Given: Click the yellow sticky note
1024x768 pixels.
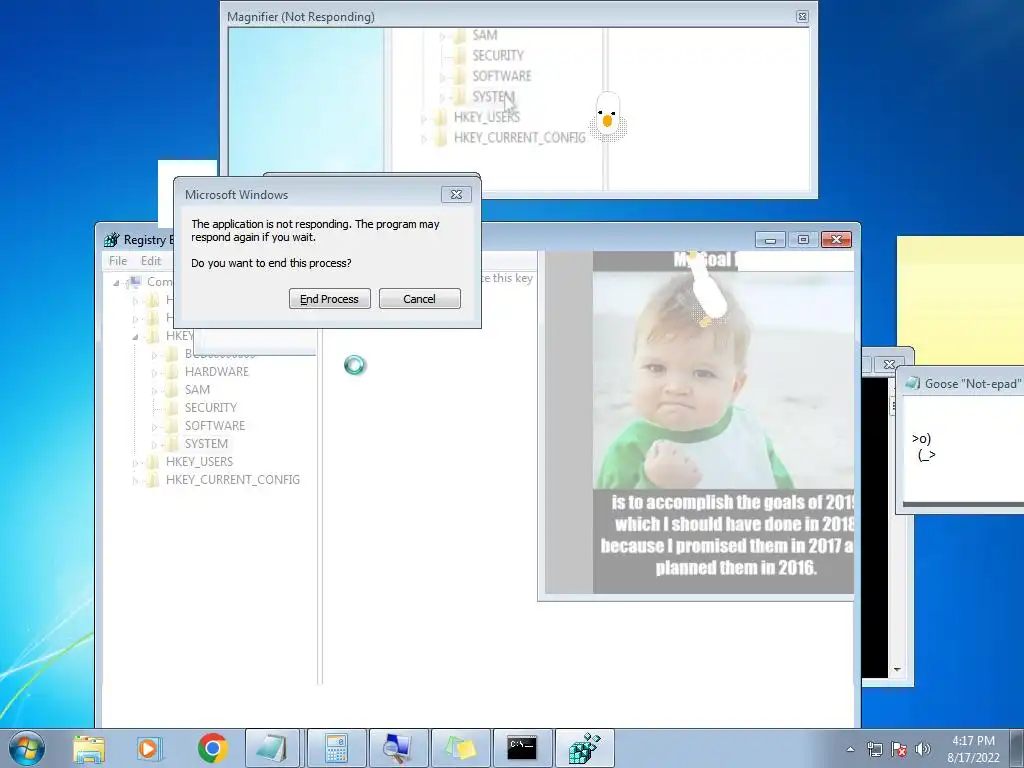Looking at the screenshot, I should click(x=960, y=299).
